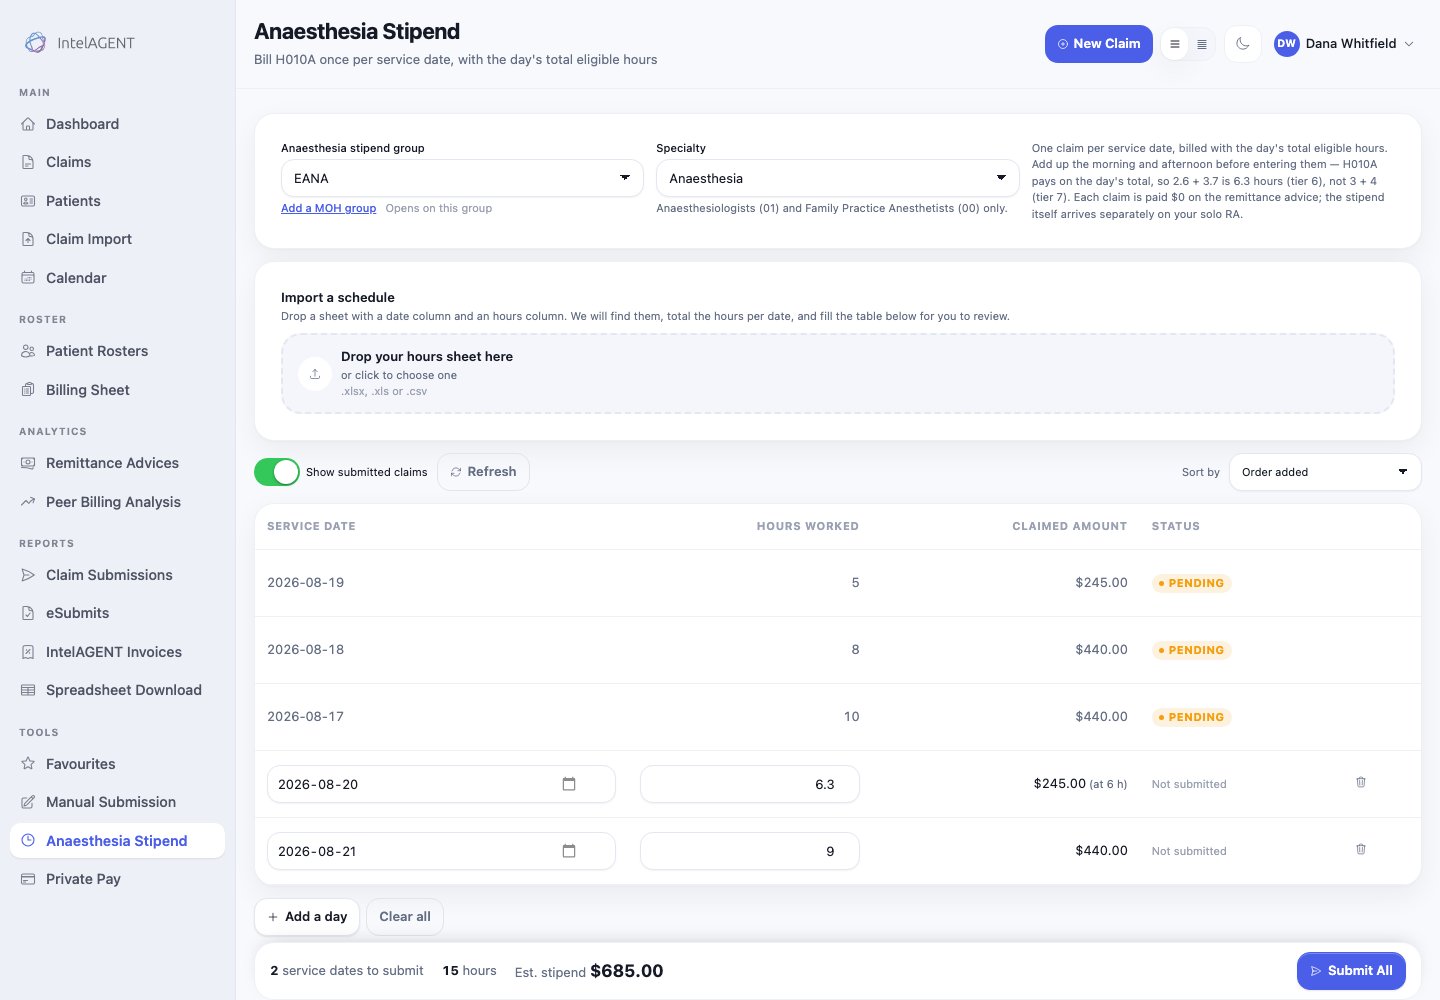
Task: Click the Claim Submissions send icon
Action: (28, 575)
